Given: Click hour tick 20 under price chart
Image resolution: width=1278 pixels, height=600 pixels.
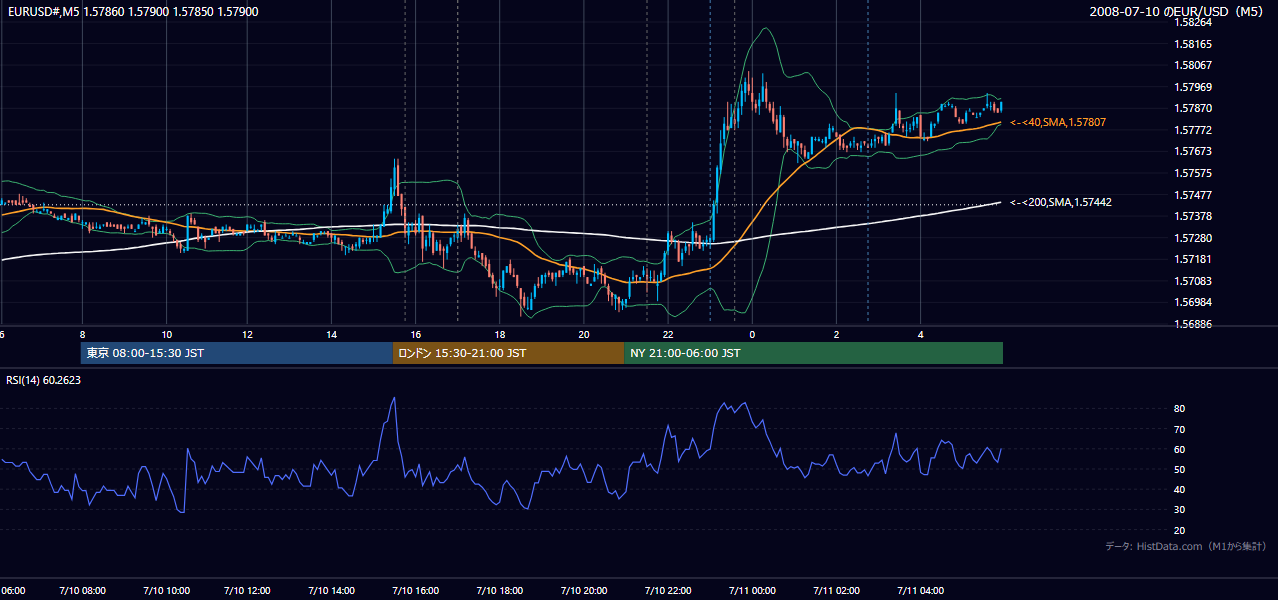Looking at the screenshot, I should pyautogui.click(x=584, y=334).
